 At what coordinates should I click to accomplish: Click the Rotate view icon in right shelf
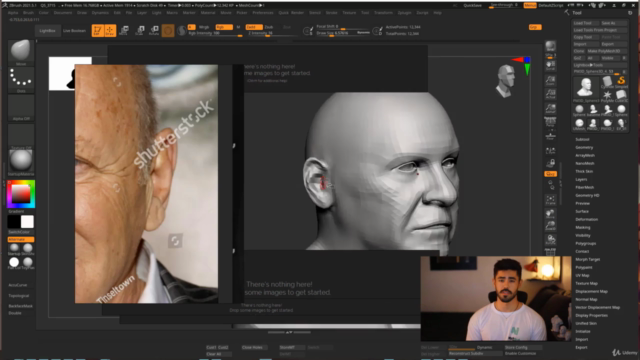click(x=551, y=239)
